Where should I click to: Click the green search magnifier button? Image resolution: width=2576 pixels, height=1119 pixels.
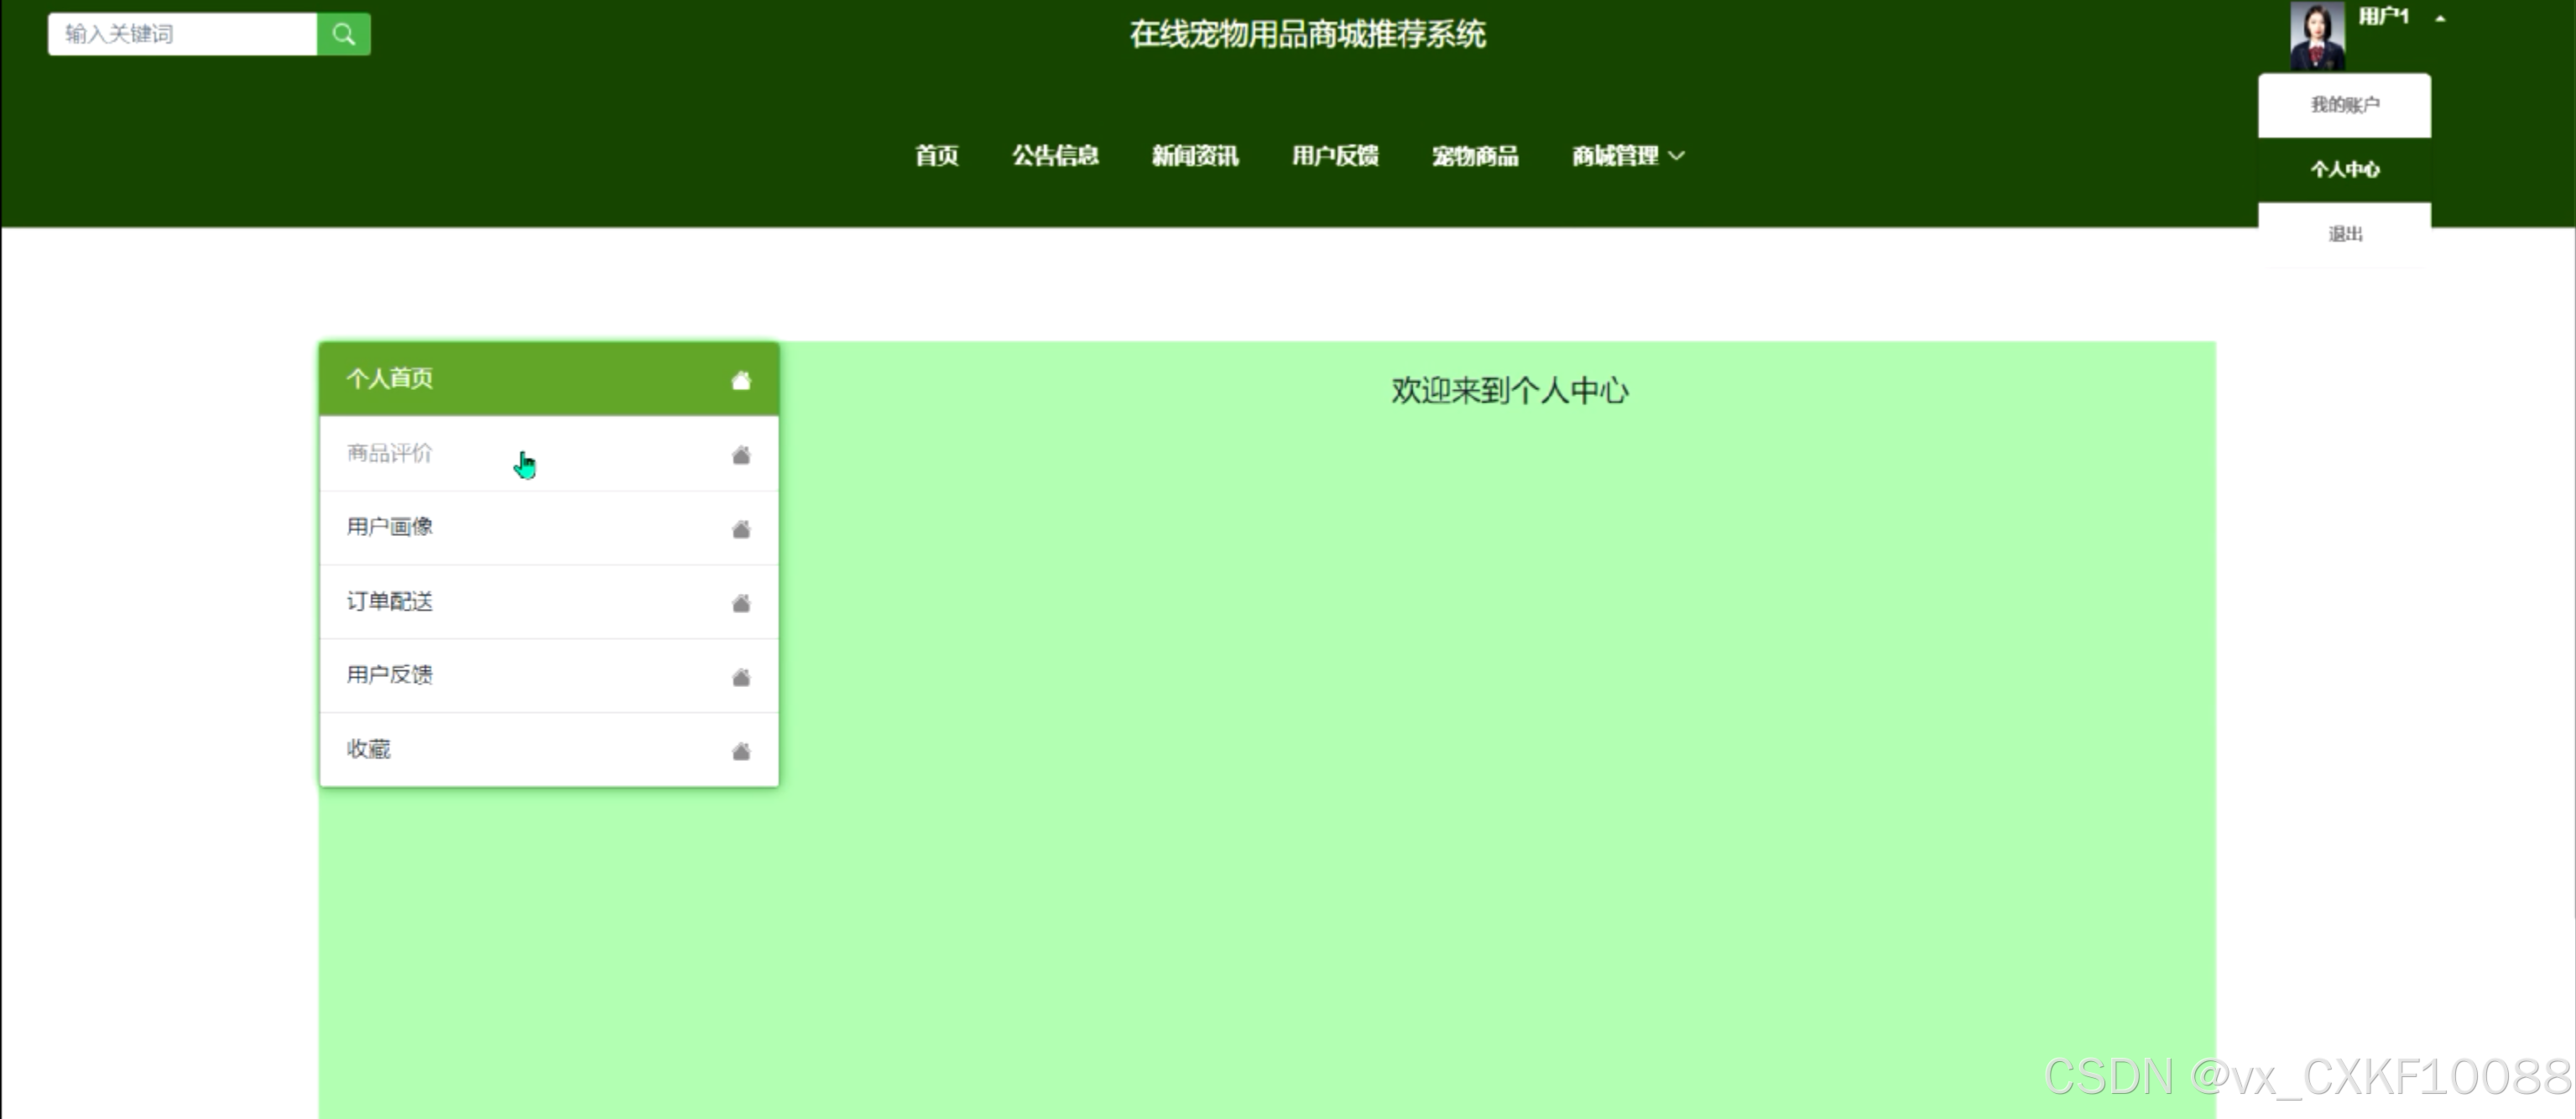(343, 34)
